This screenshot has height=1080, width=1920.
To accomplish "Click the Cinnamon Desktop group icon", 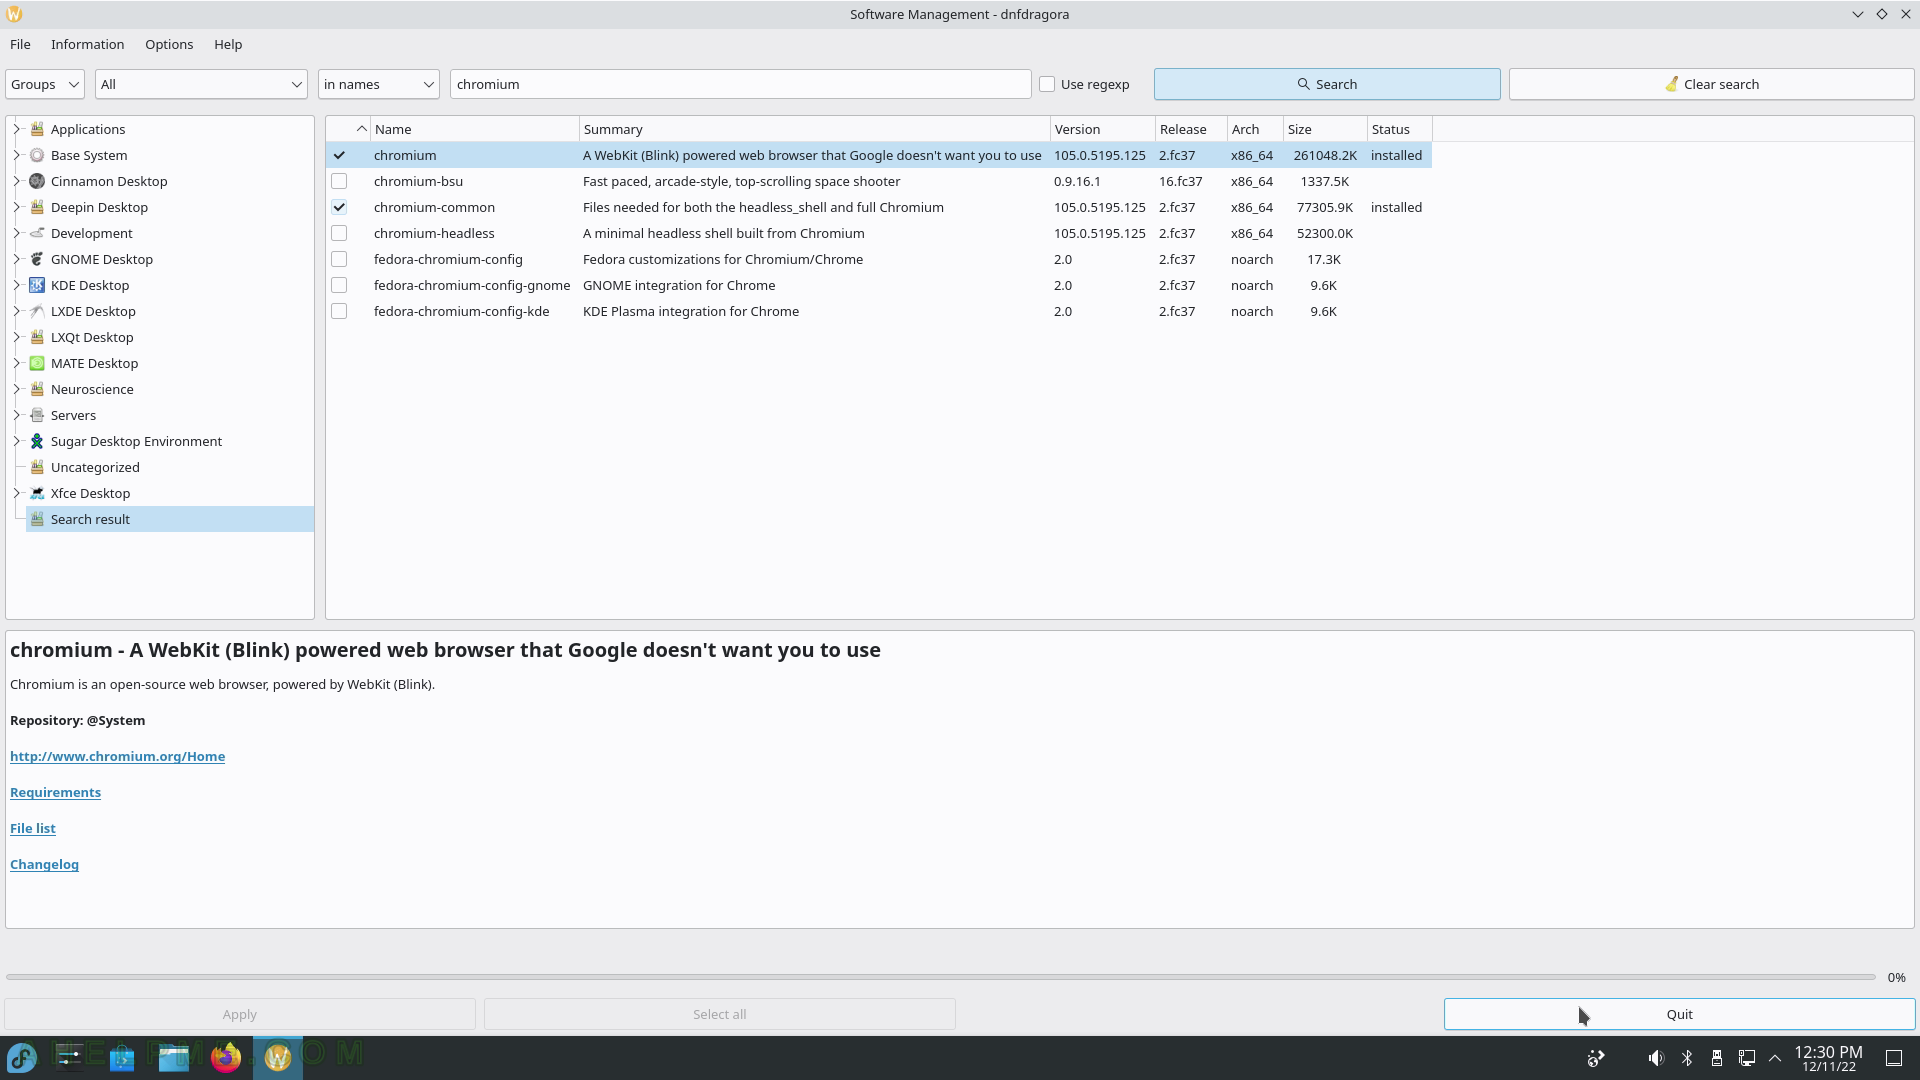I will 37,181.
